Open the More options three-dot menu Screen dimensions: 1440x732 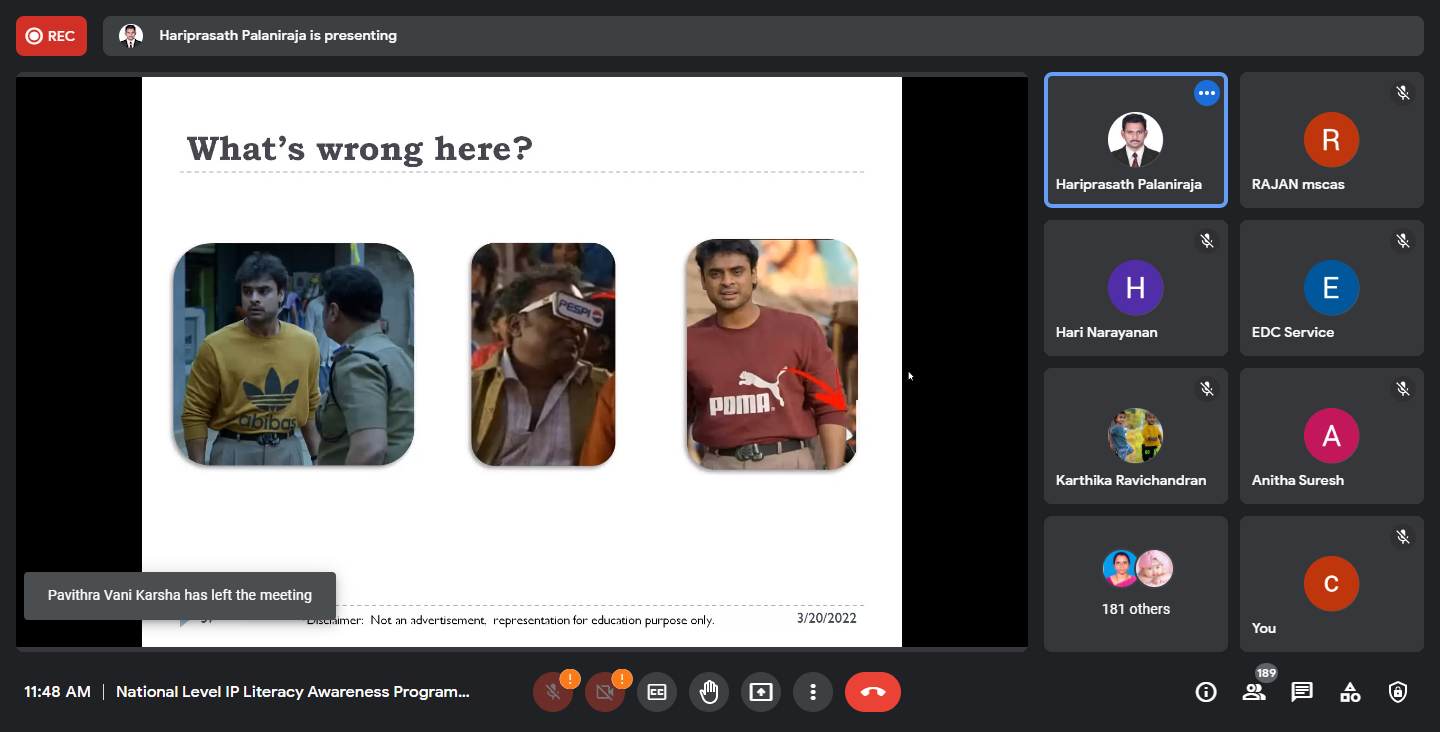(x=813, y=692)
